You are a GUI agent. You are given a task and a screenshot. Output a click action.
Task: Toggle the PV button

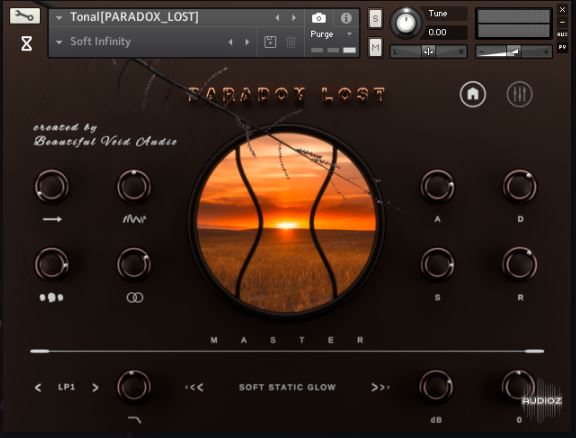(562, 47)
